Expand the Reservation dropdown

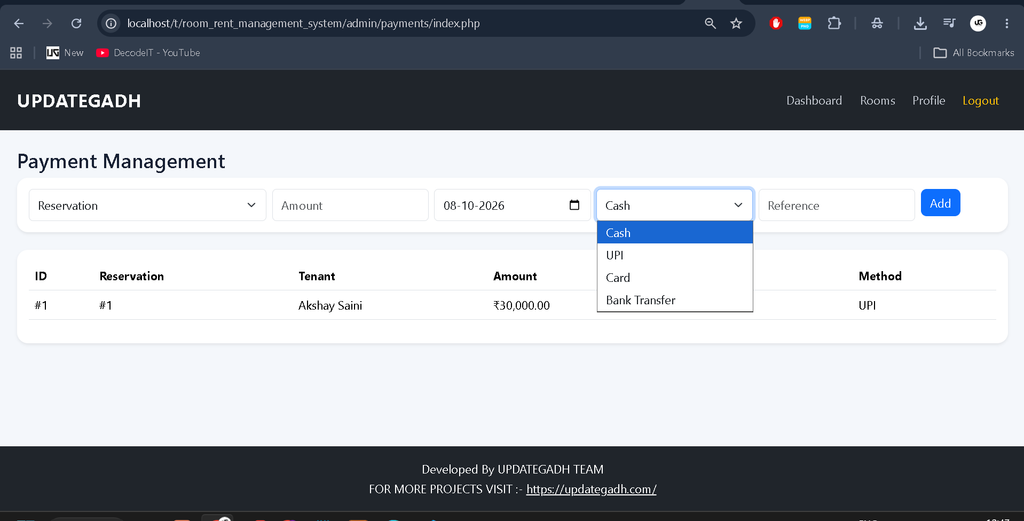click(148, 205)
